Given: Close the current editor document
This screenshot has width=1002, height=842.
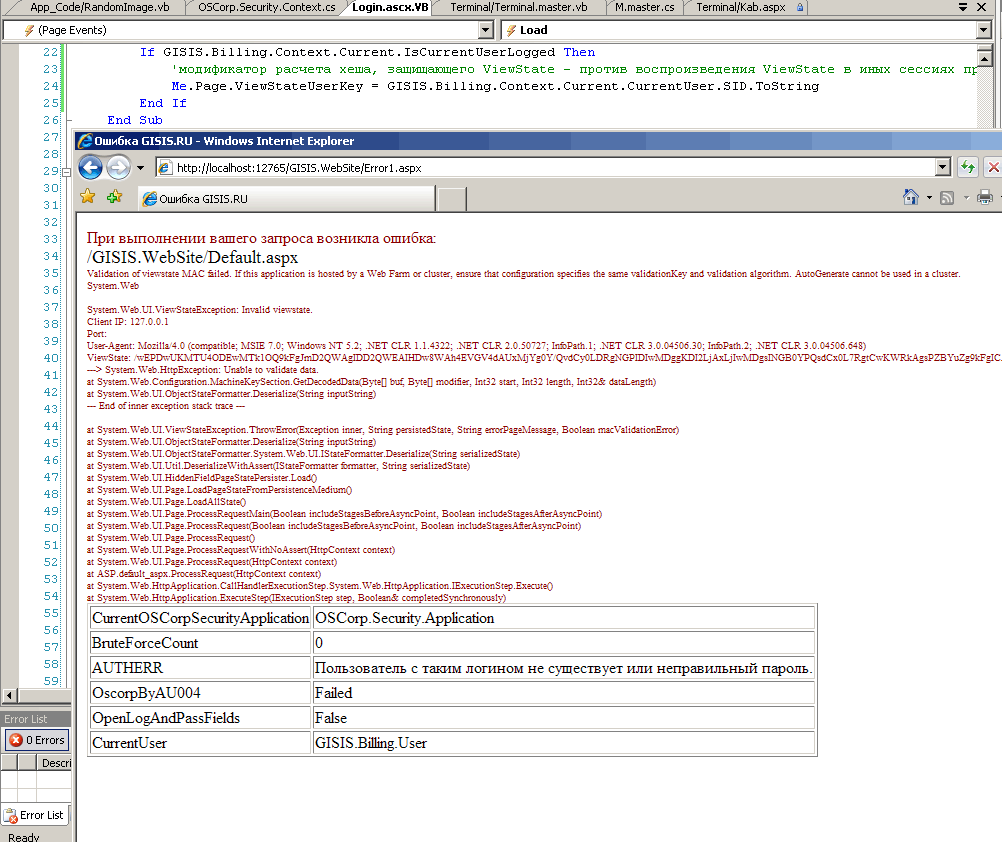Looking at the screenshot, I should coord(982,7).
